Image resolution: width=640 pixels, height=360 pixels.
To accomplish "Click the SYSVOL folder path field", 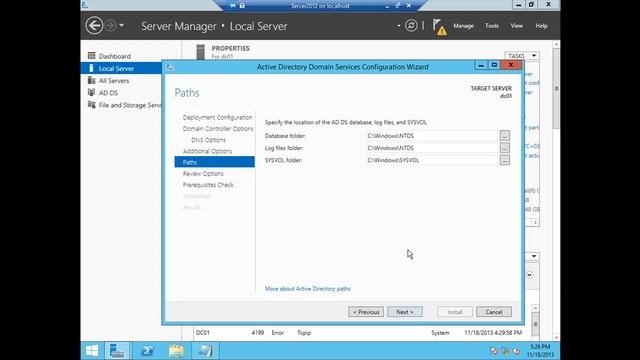I will 432,160.
